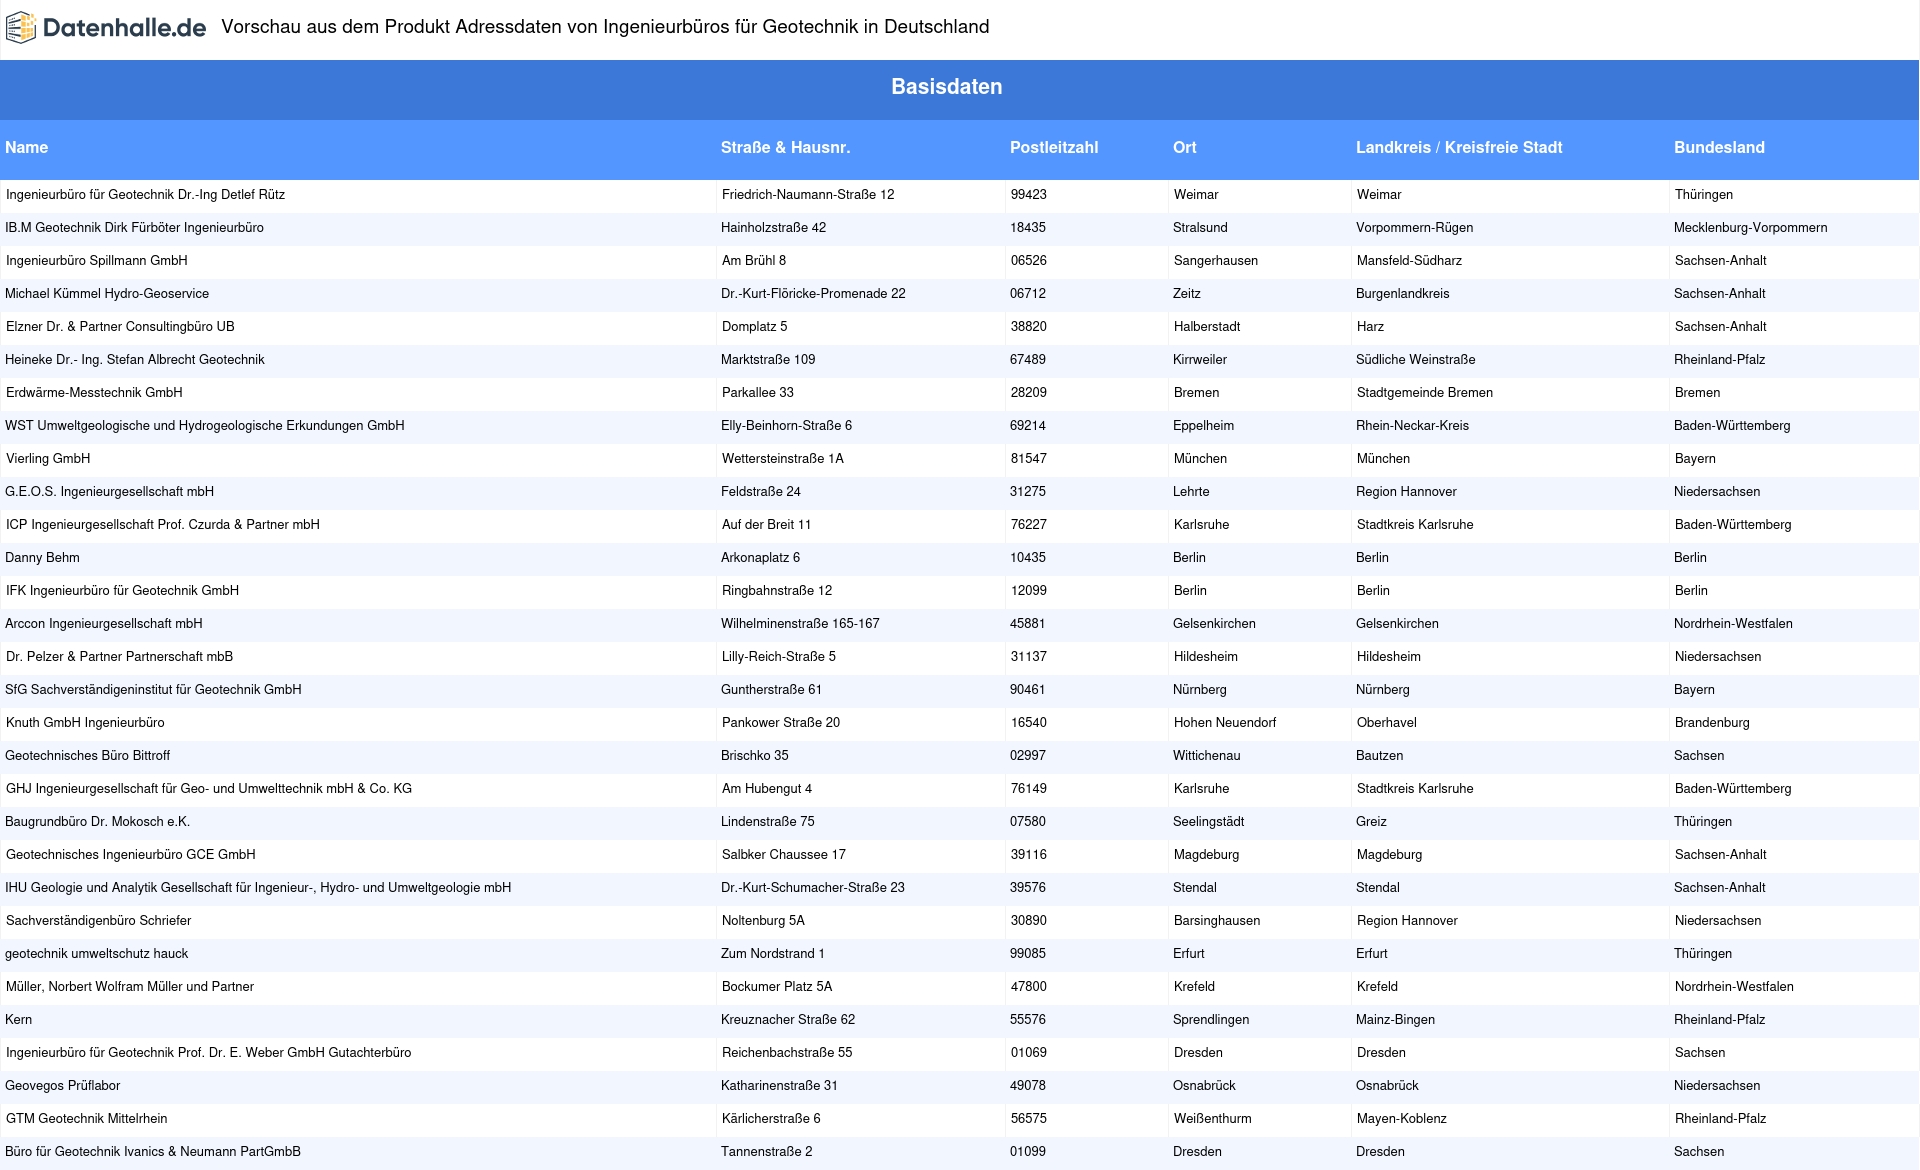
Task: Click Dr. Pelzer & Partner Partnerschaft mbB
Action: pyautogui.click(x=119, y=657)
